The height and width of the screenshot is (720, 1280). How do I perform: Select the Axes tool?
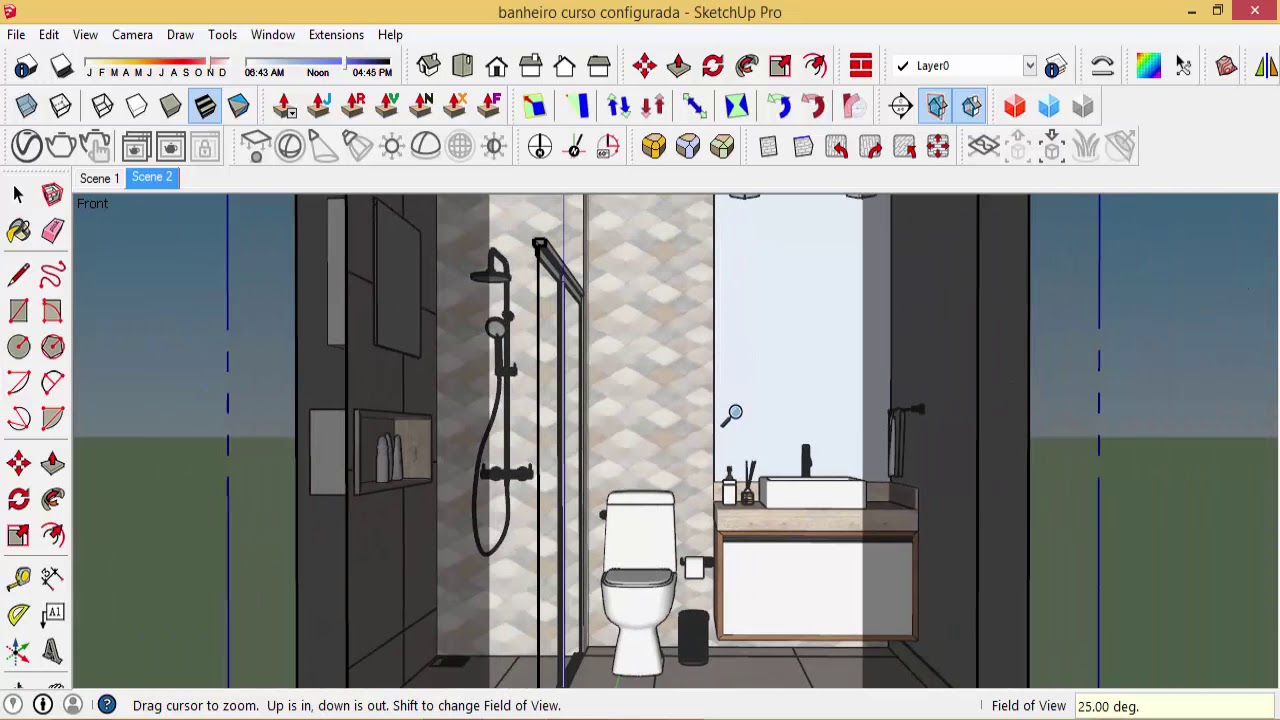18,652
